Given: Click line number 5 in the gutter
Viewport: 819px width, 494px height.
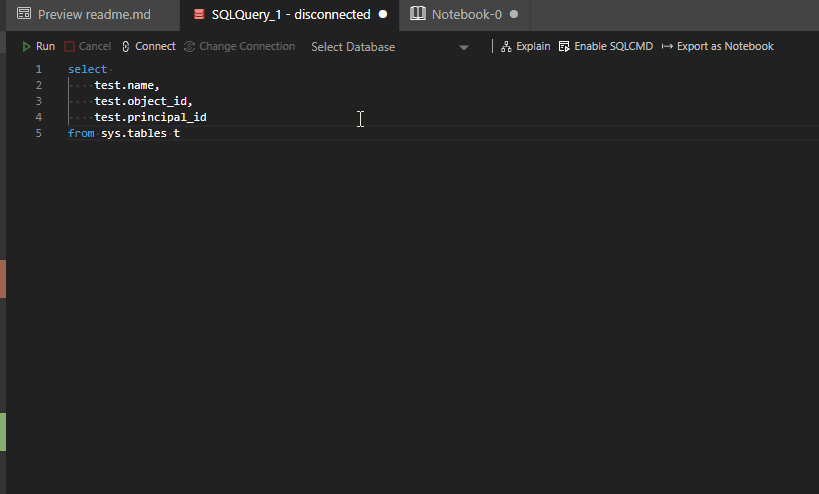Looking at the screenshot, I should click(38, 133).
